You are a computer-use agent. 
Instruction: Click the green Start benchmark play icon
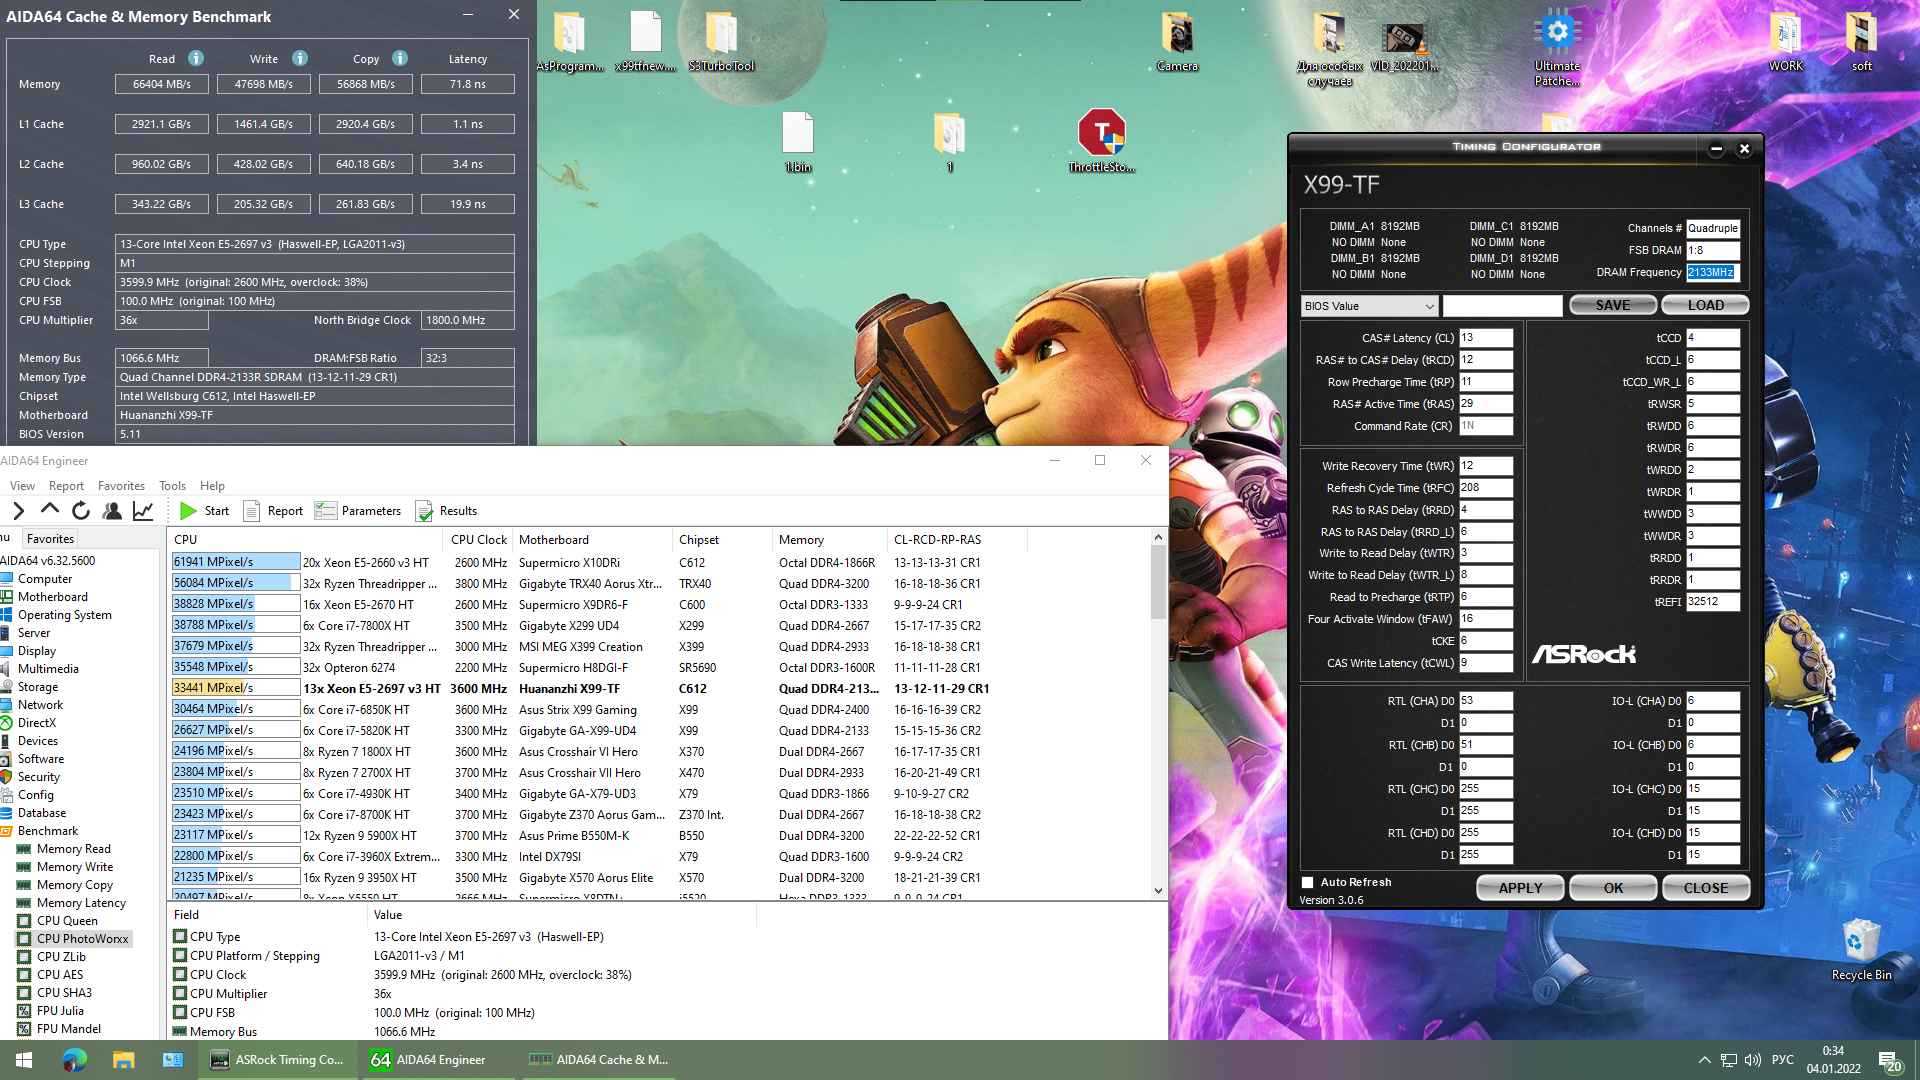(188, 511)
